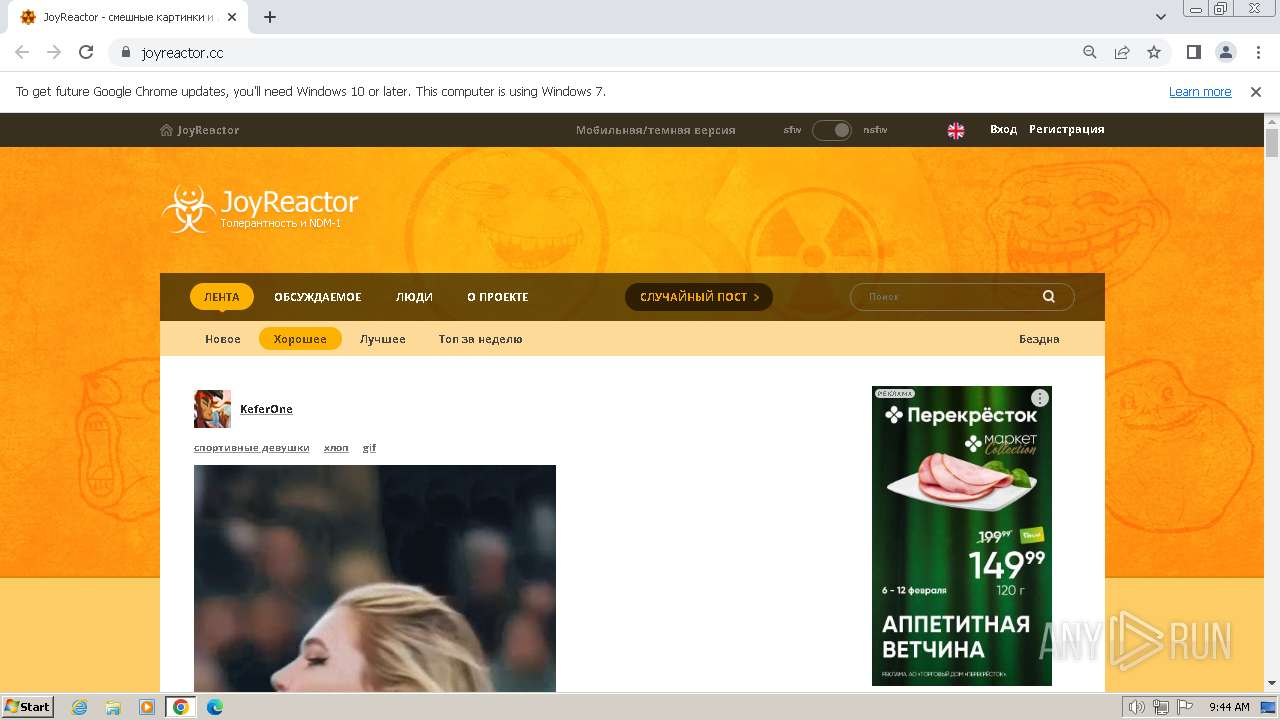
Task: Open Chrome profile avatar
Action: click(x=1225, y=52)
